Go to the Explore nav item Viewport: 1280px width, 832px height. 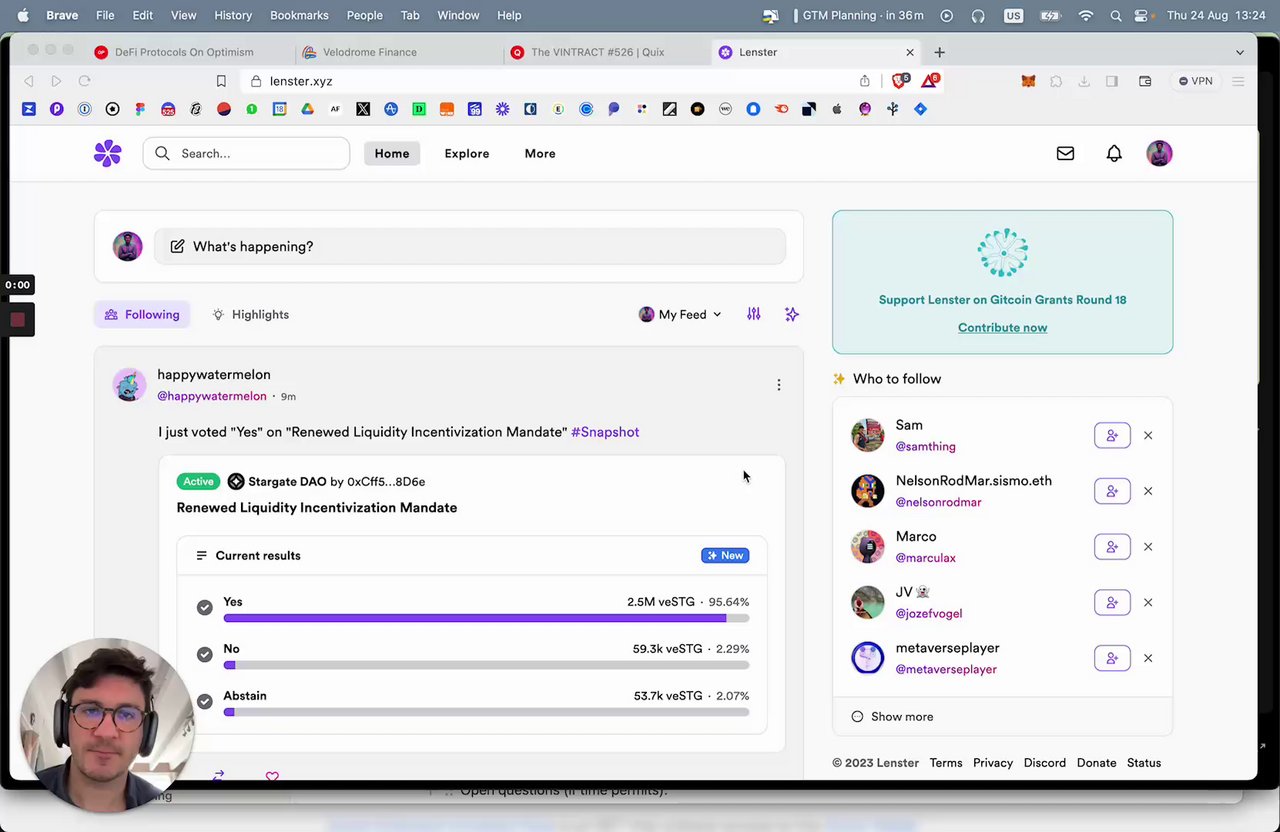coord(467,153)
